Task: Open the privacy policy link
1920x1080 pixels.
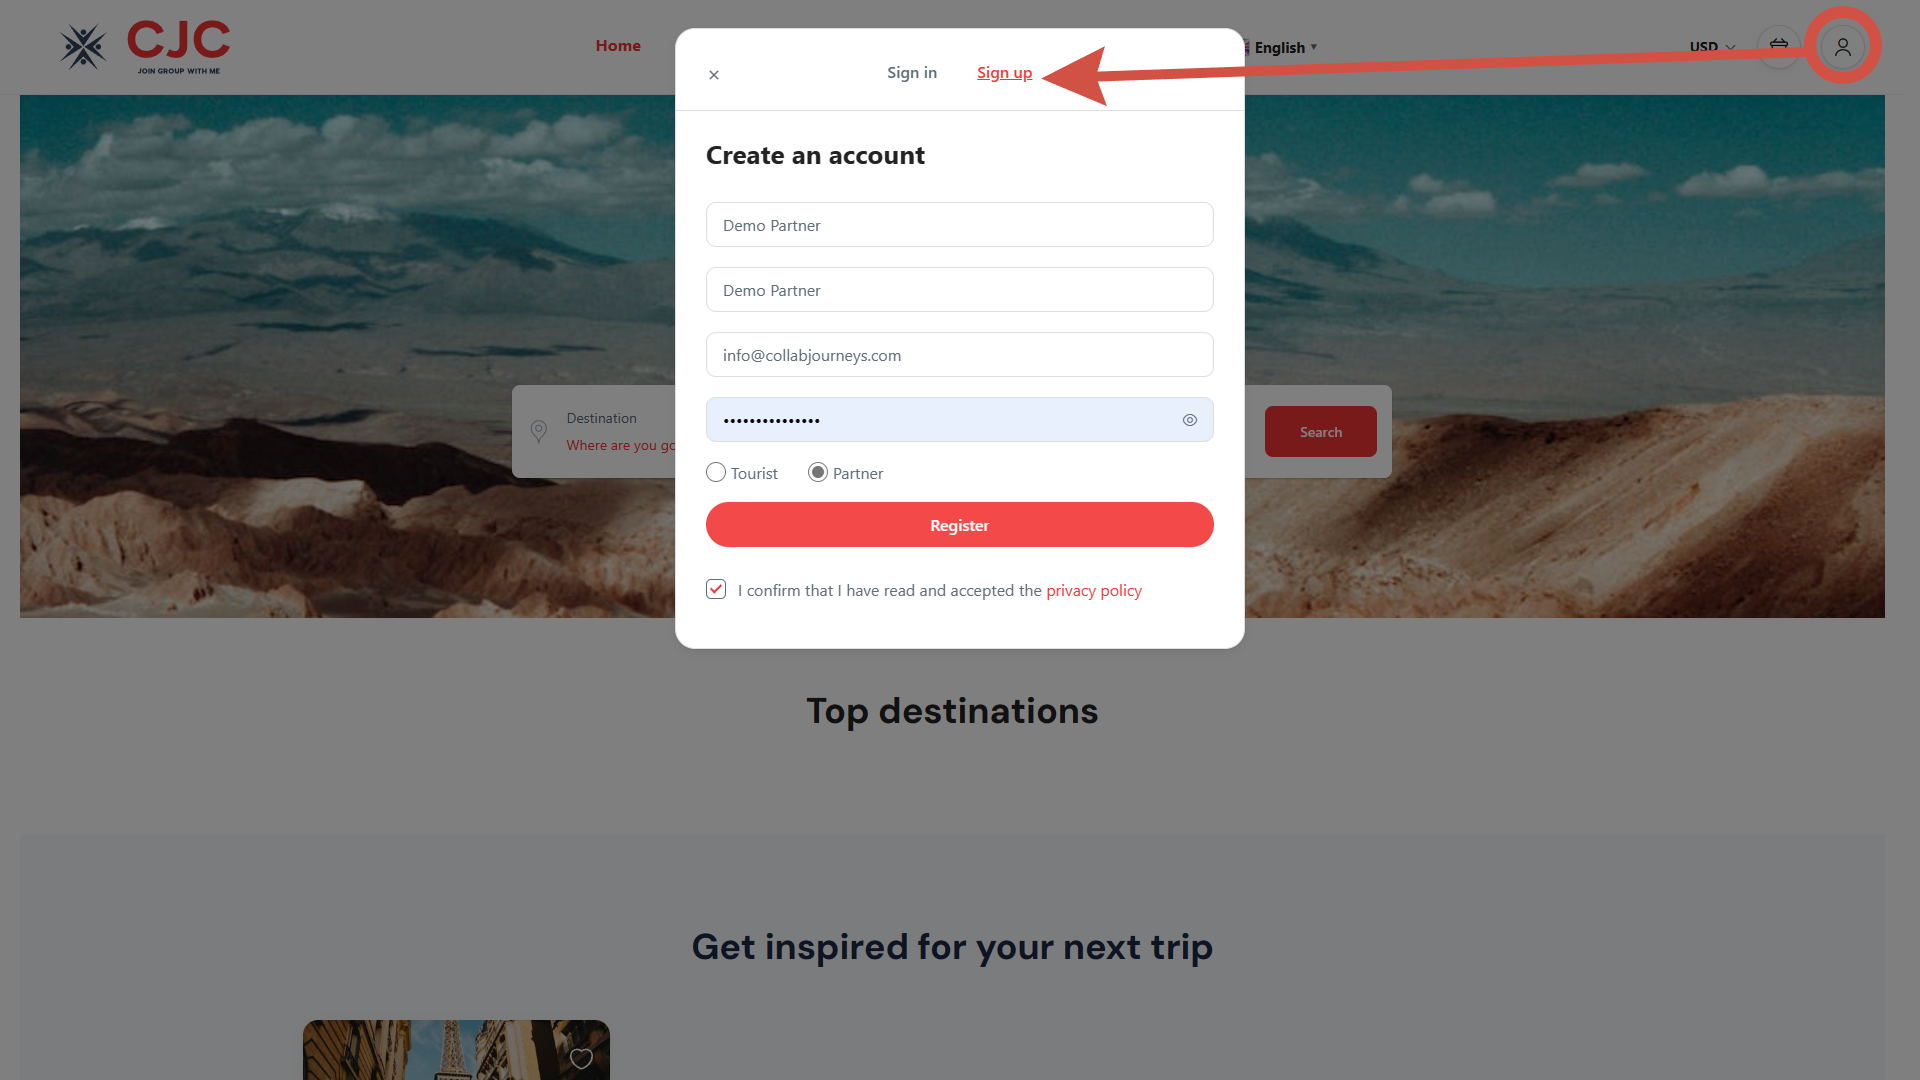Action: tap(1094, 590)
